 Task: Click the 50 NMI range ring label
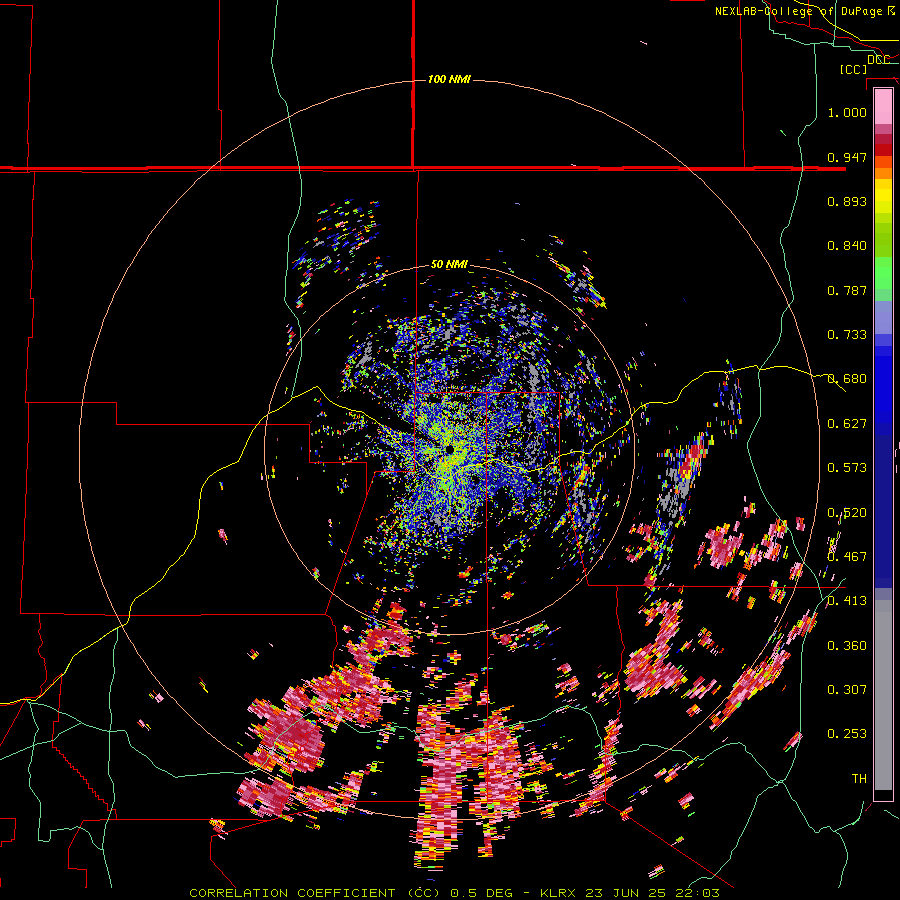click(x=449, y=265)
